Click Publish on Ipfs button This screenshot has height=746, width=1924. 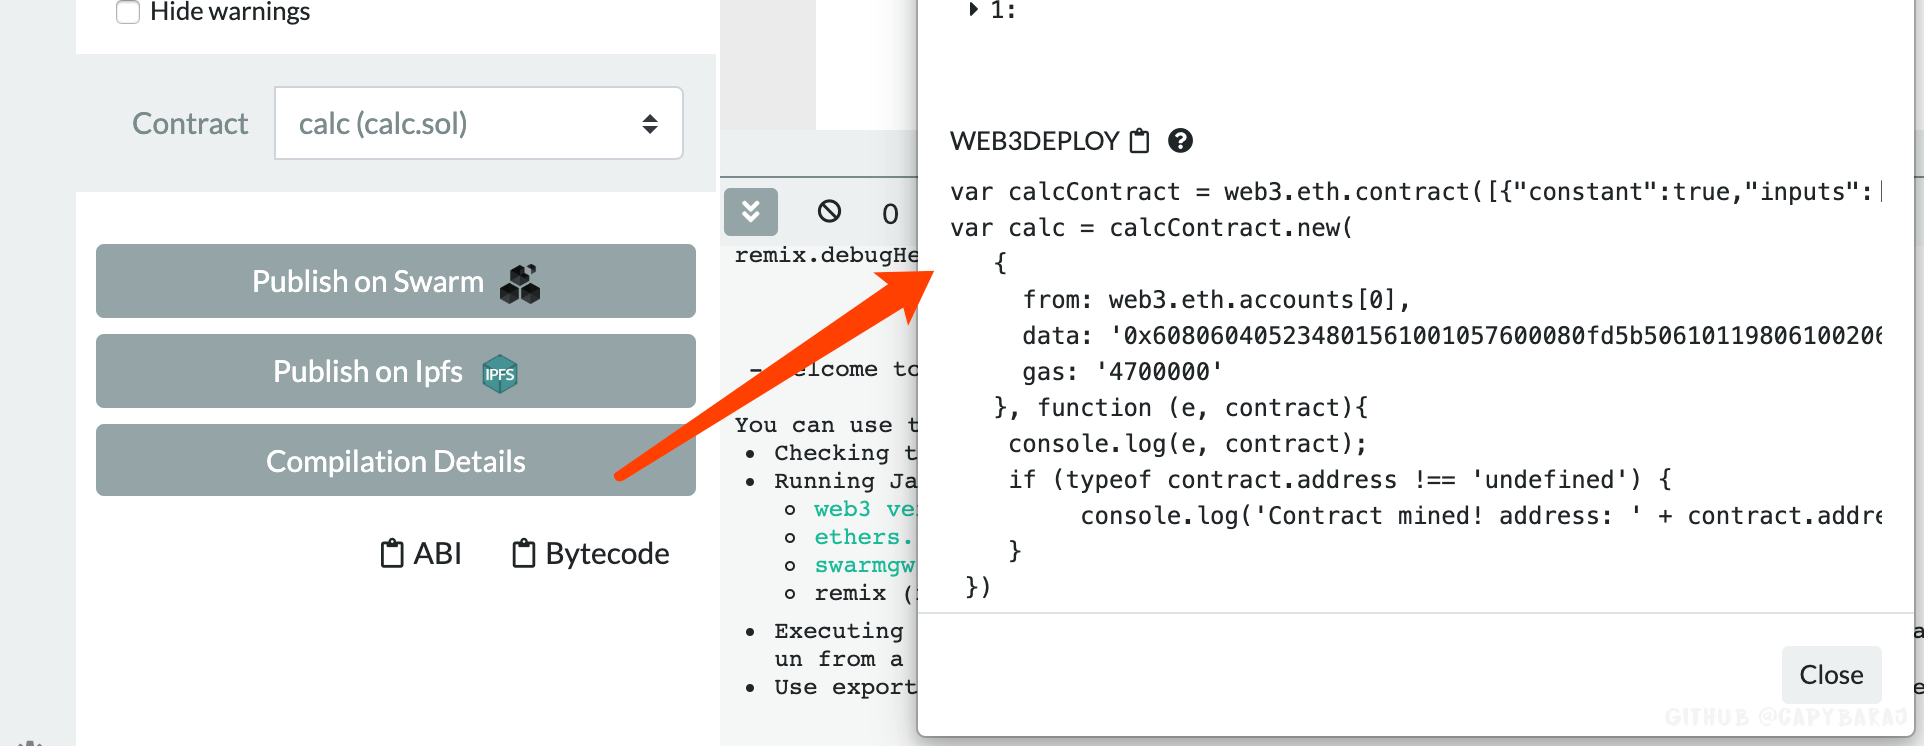coord(368,372)
